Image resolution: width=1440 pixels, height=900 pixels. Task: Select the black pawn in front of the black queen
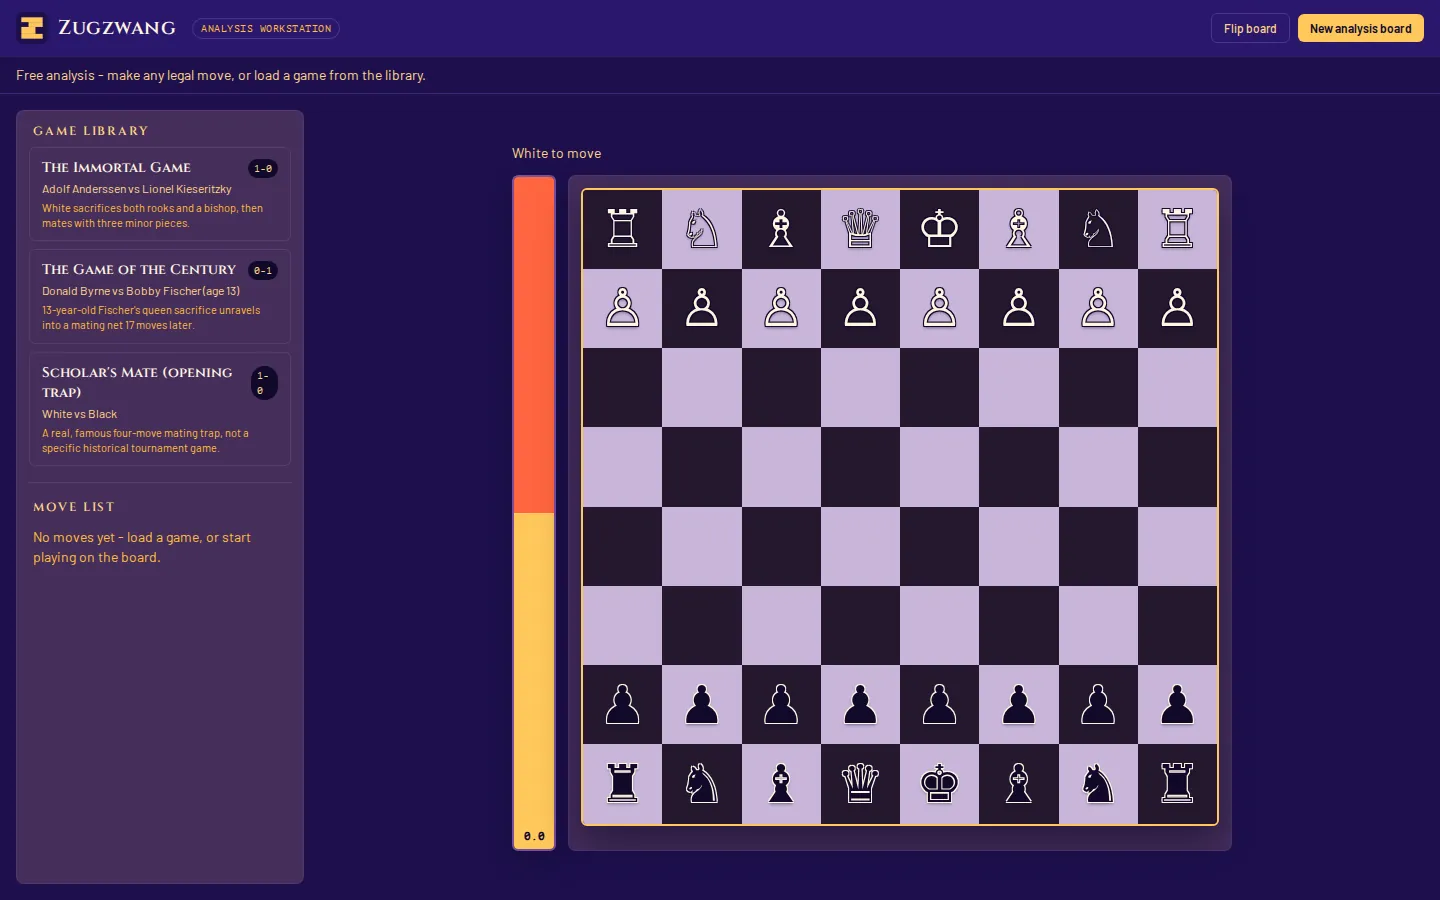coord(860,705)
